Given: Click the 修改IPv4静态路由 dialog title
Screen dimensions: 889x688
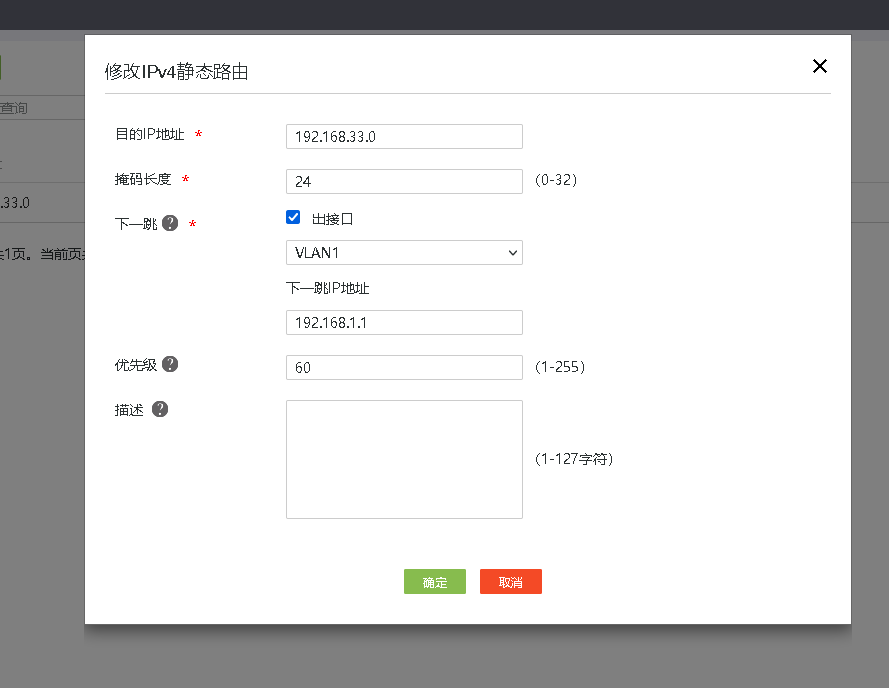Looking at the screenshot, I should (176, 71).
